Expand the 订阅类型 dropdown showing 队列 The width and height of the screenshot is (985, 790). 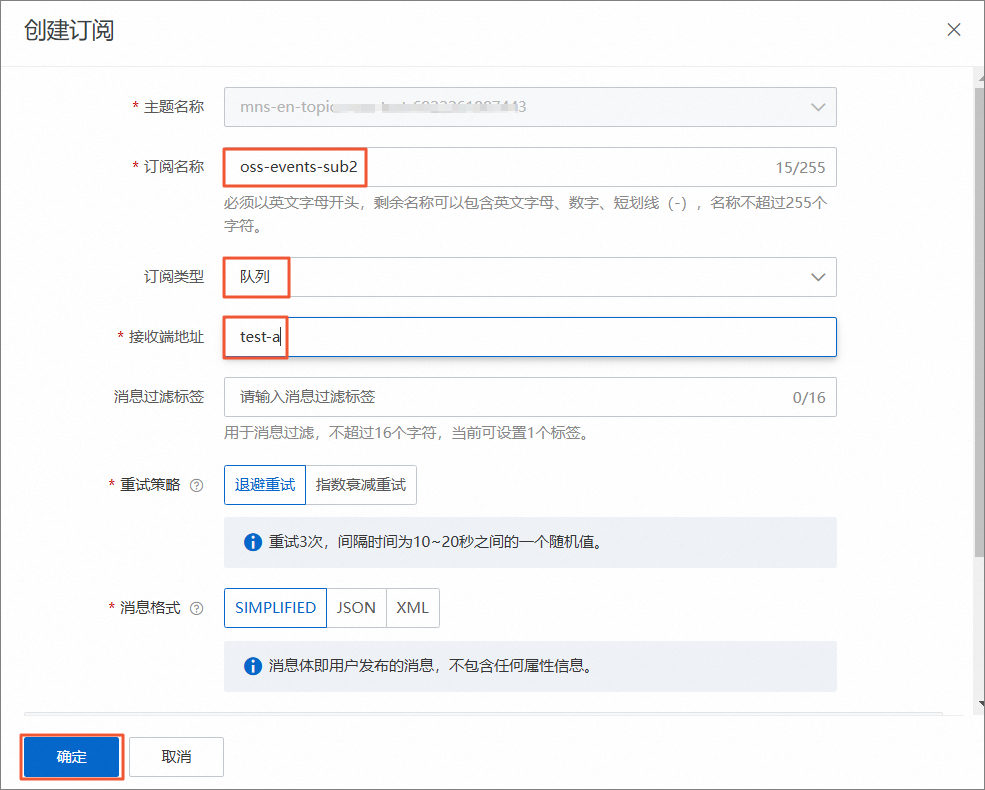tap(530, 277)
